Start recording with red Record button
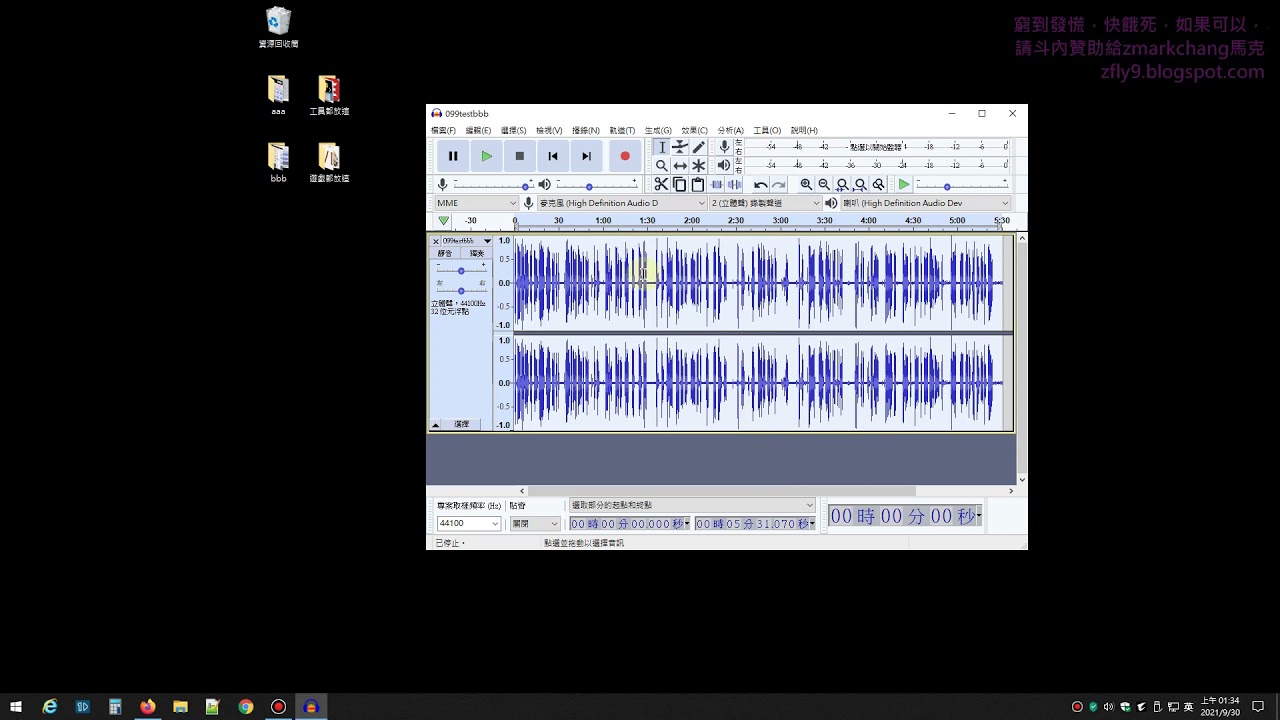 [x=625, y=156]
